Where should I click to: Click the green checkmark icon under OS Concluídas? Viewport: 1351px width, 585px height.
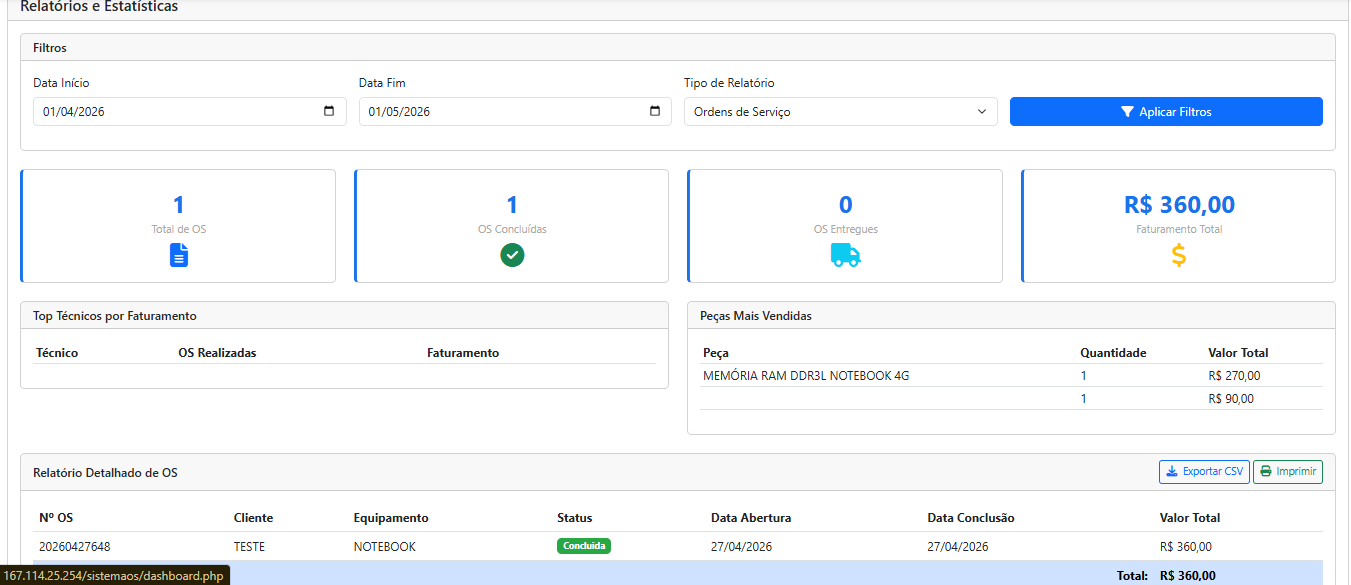point(512,255)
